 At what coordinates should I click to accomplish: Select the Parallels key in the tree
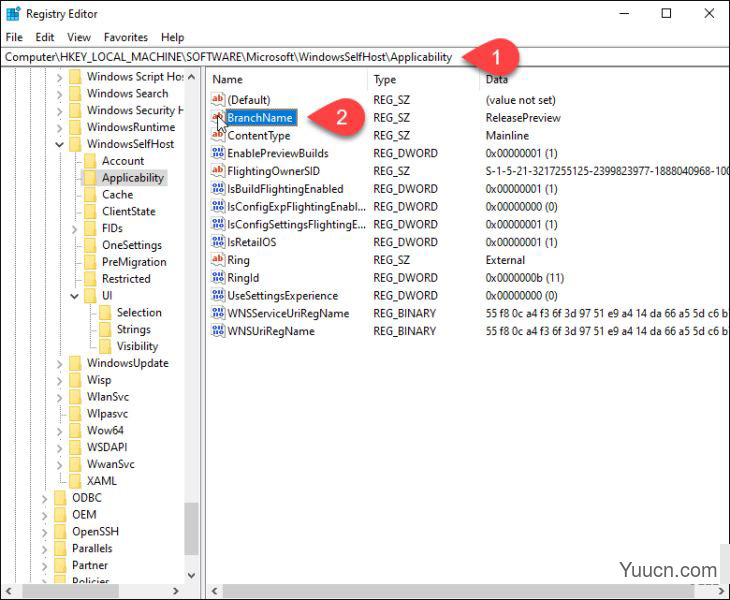click(x=92, y=548)
